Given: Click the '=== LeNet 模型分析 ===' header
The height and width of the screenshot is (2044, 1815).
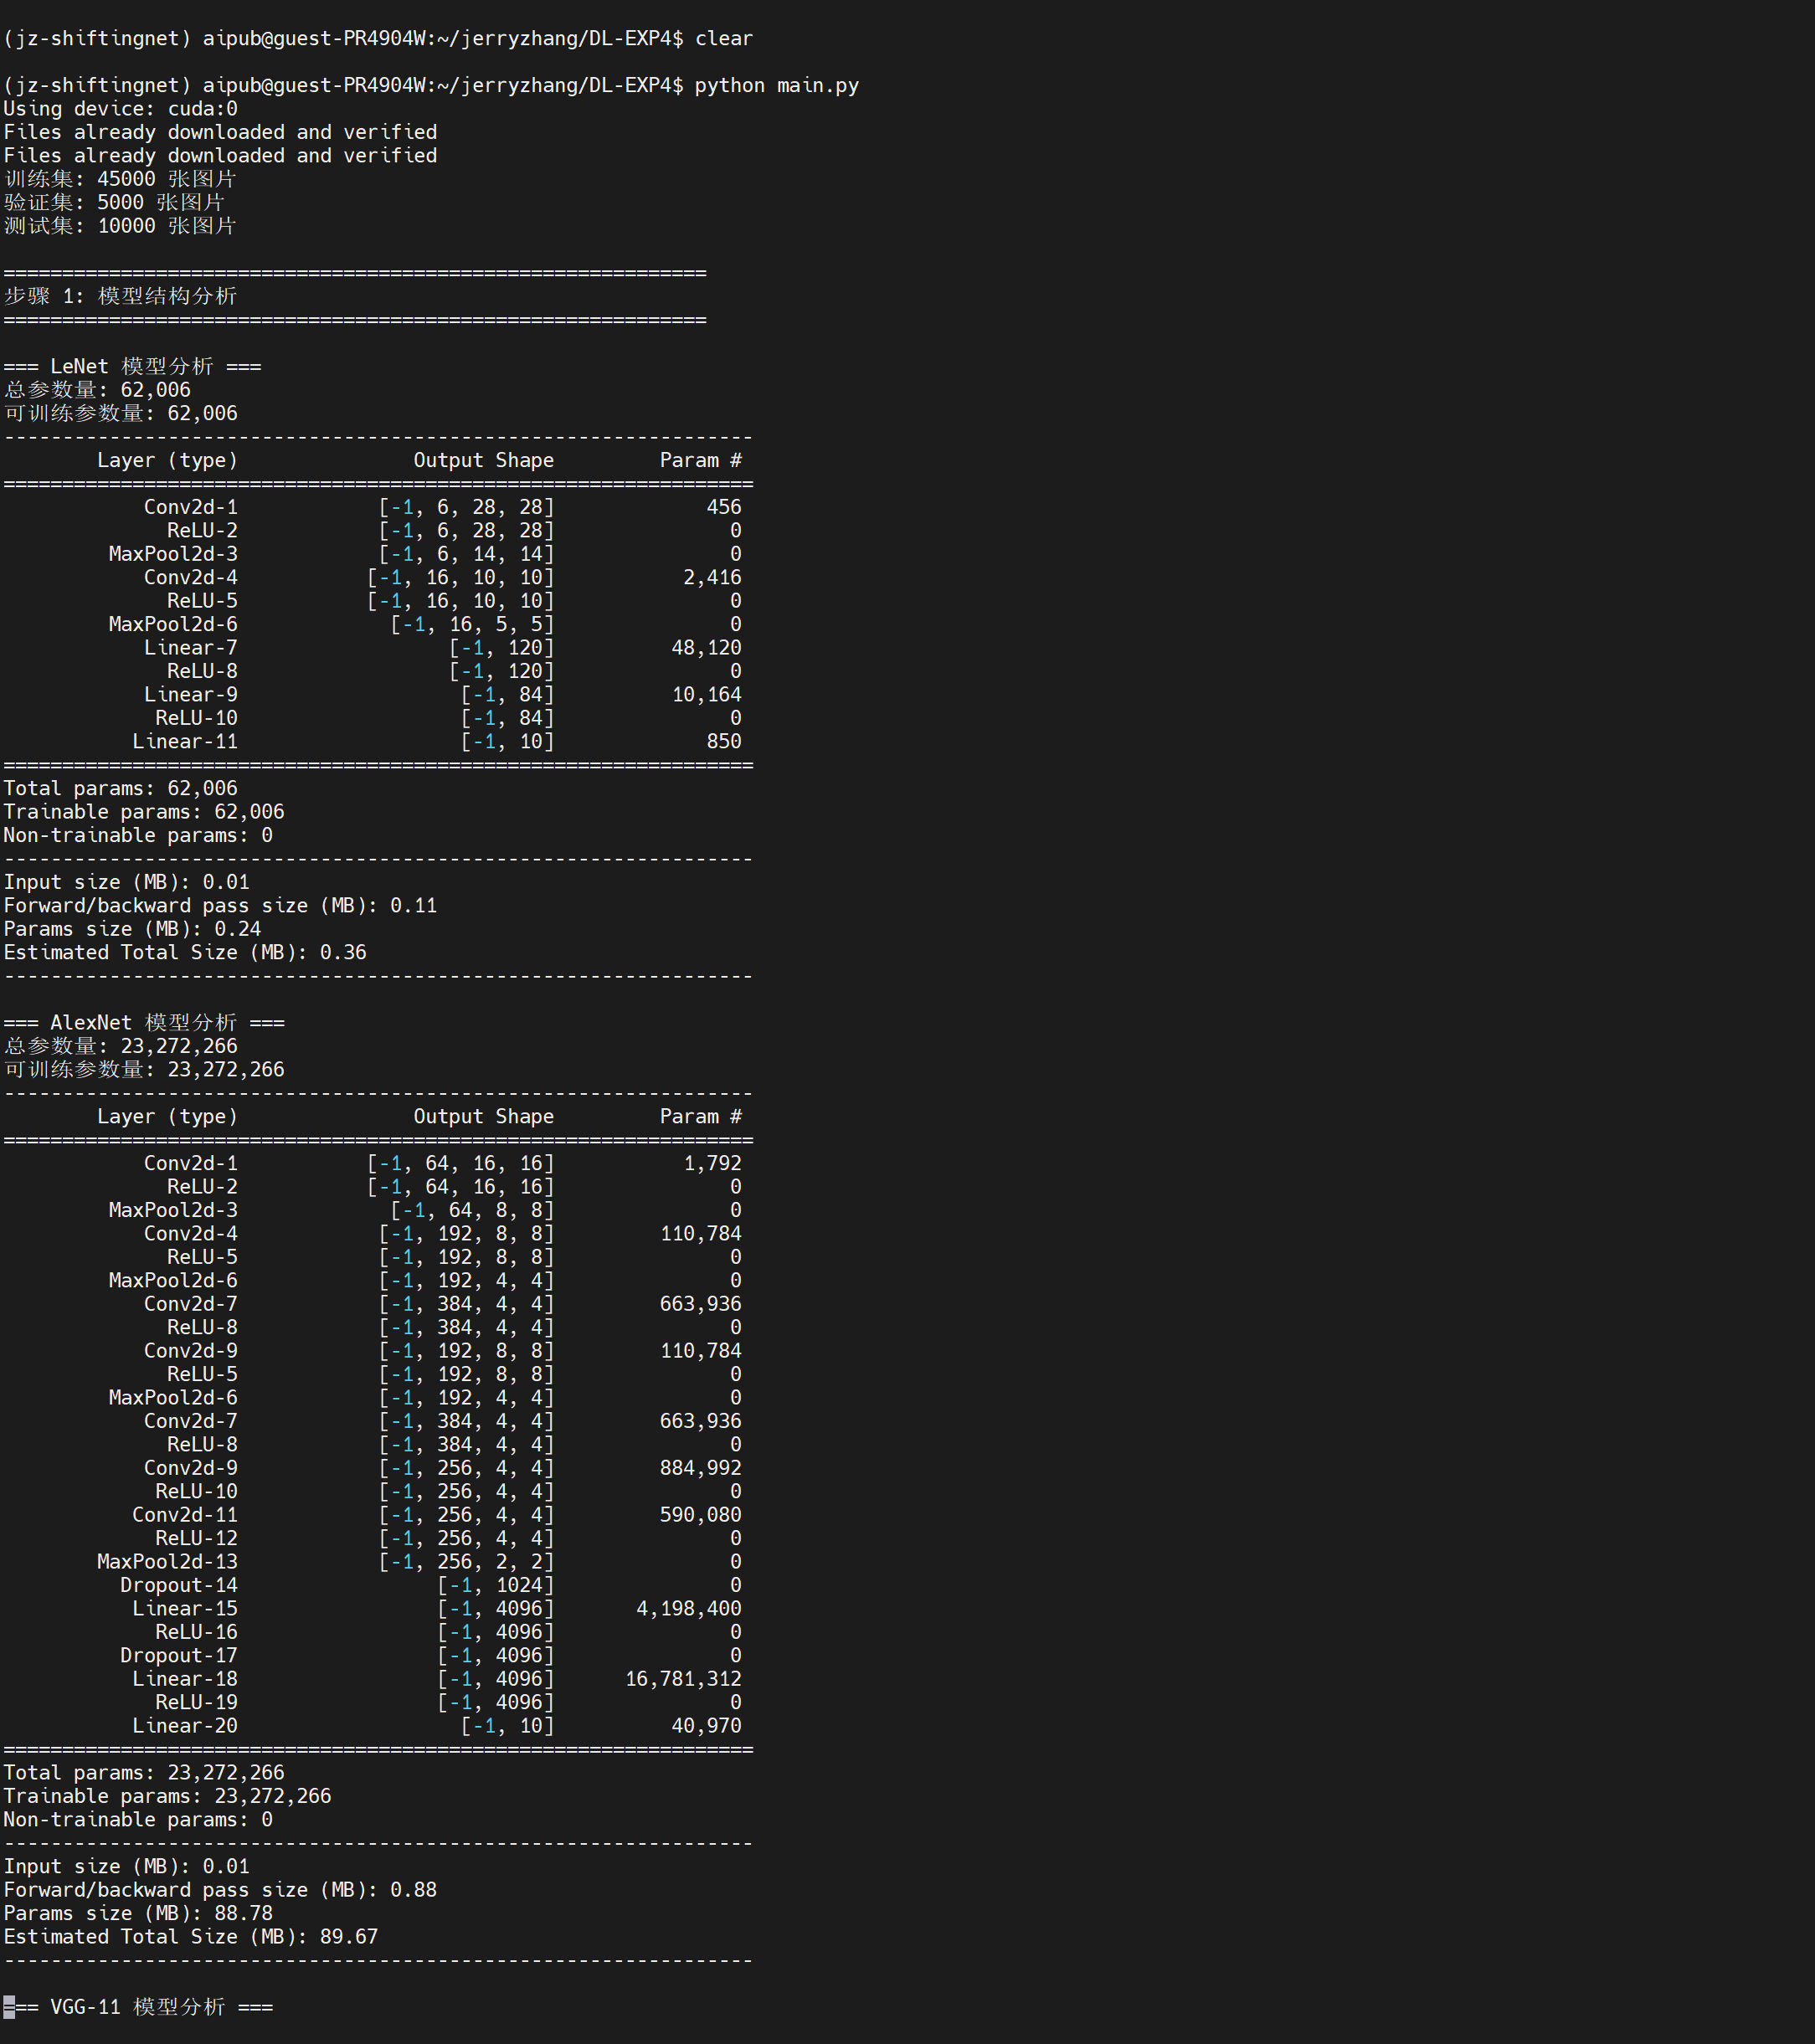Looking at the screenshot, I should [x=132, y=366].
